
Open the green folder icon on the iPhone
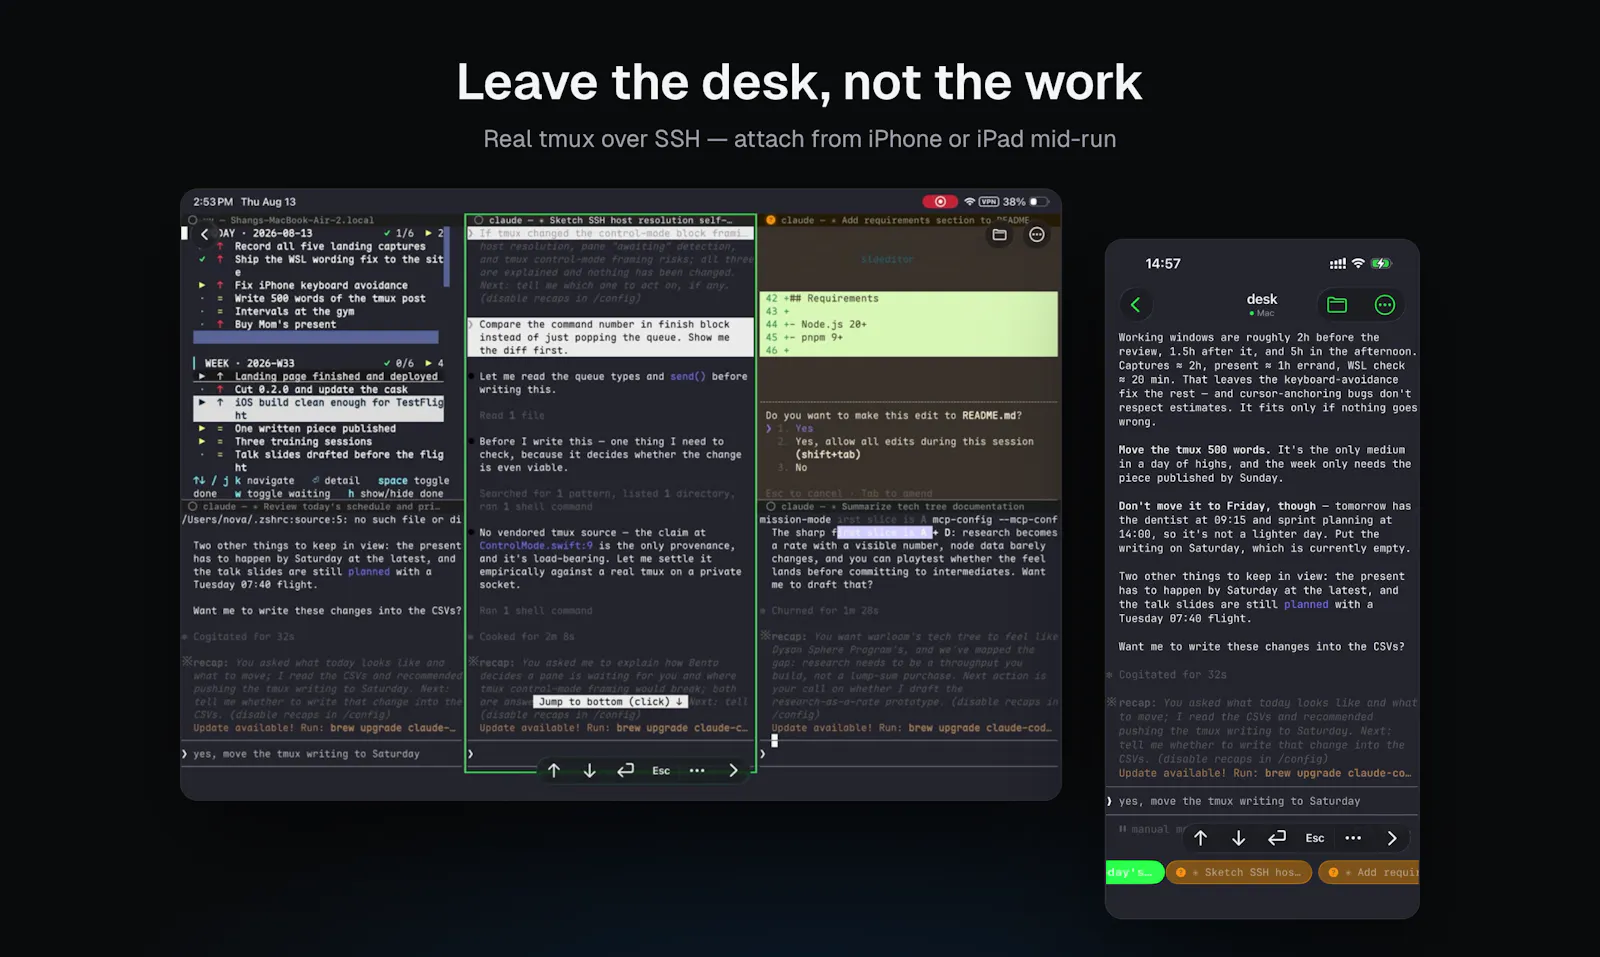point(1337,305)
